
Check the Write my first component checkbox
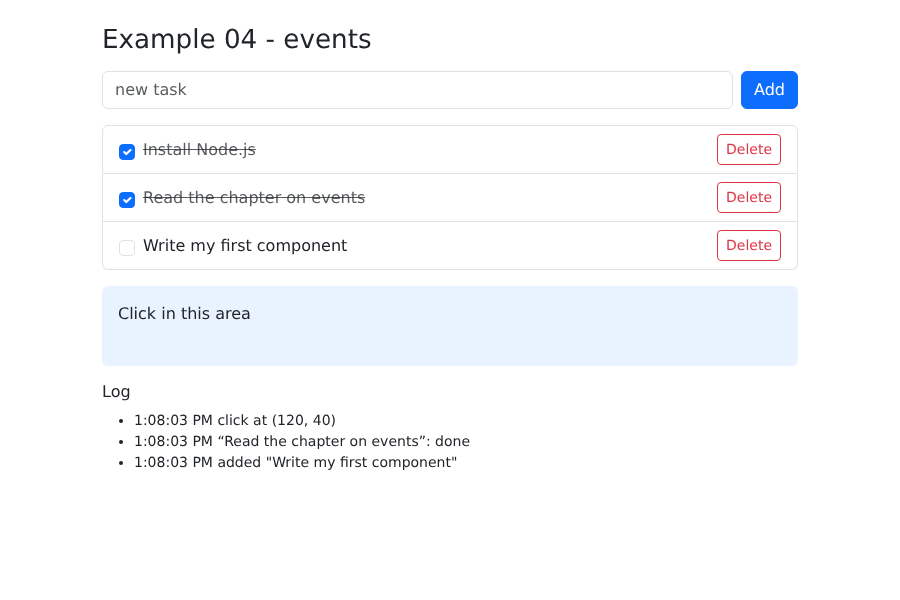(x=127, y=247)
